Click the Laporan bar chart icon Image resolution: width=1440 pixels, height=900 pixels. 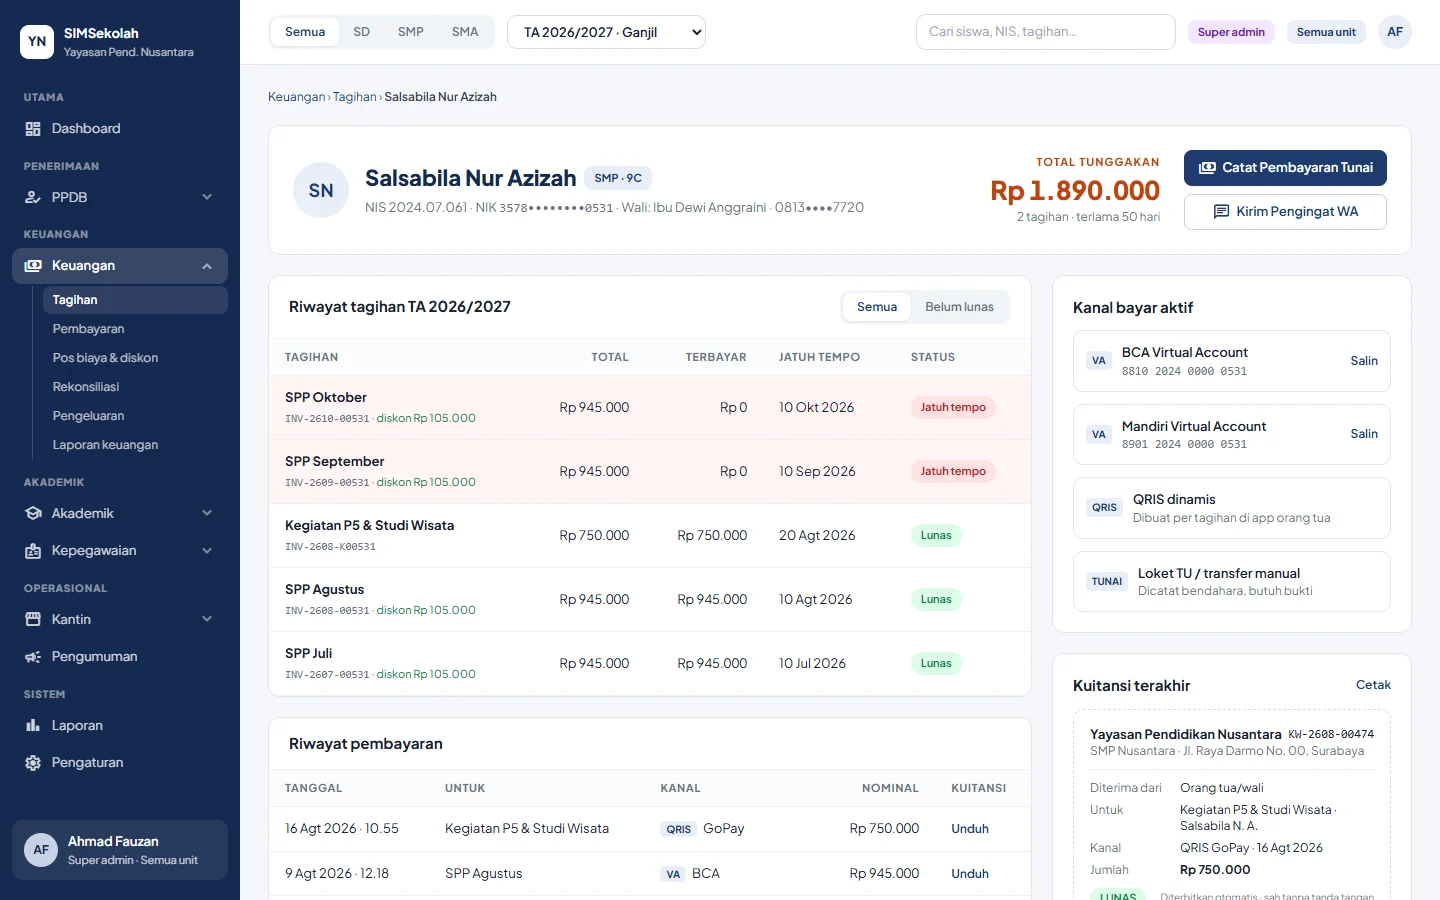33,726
